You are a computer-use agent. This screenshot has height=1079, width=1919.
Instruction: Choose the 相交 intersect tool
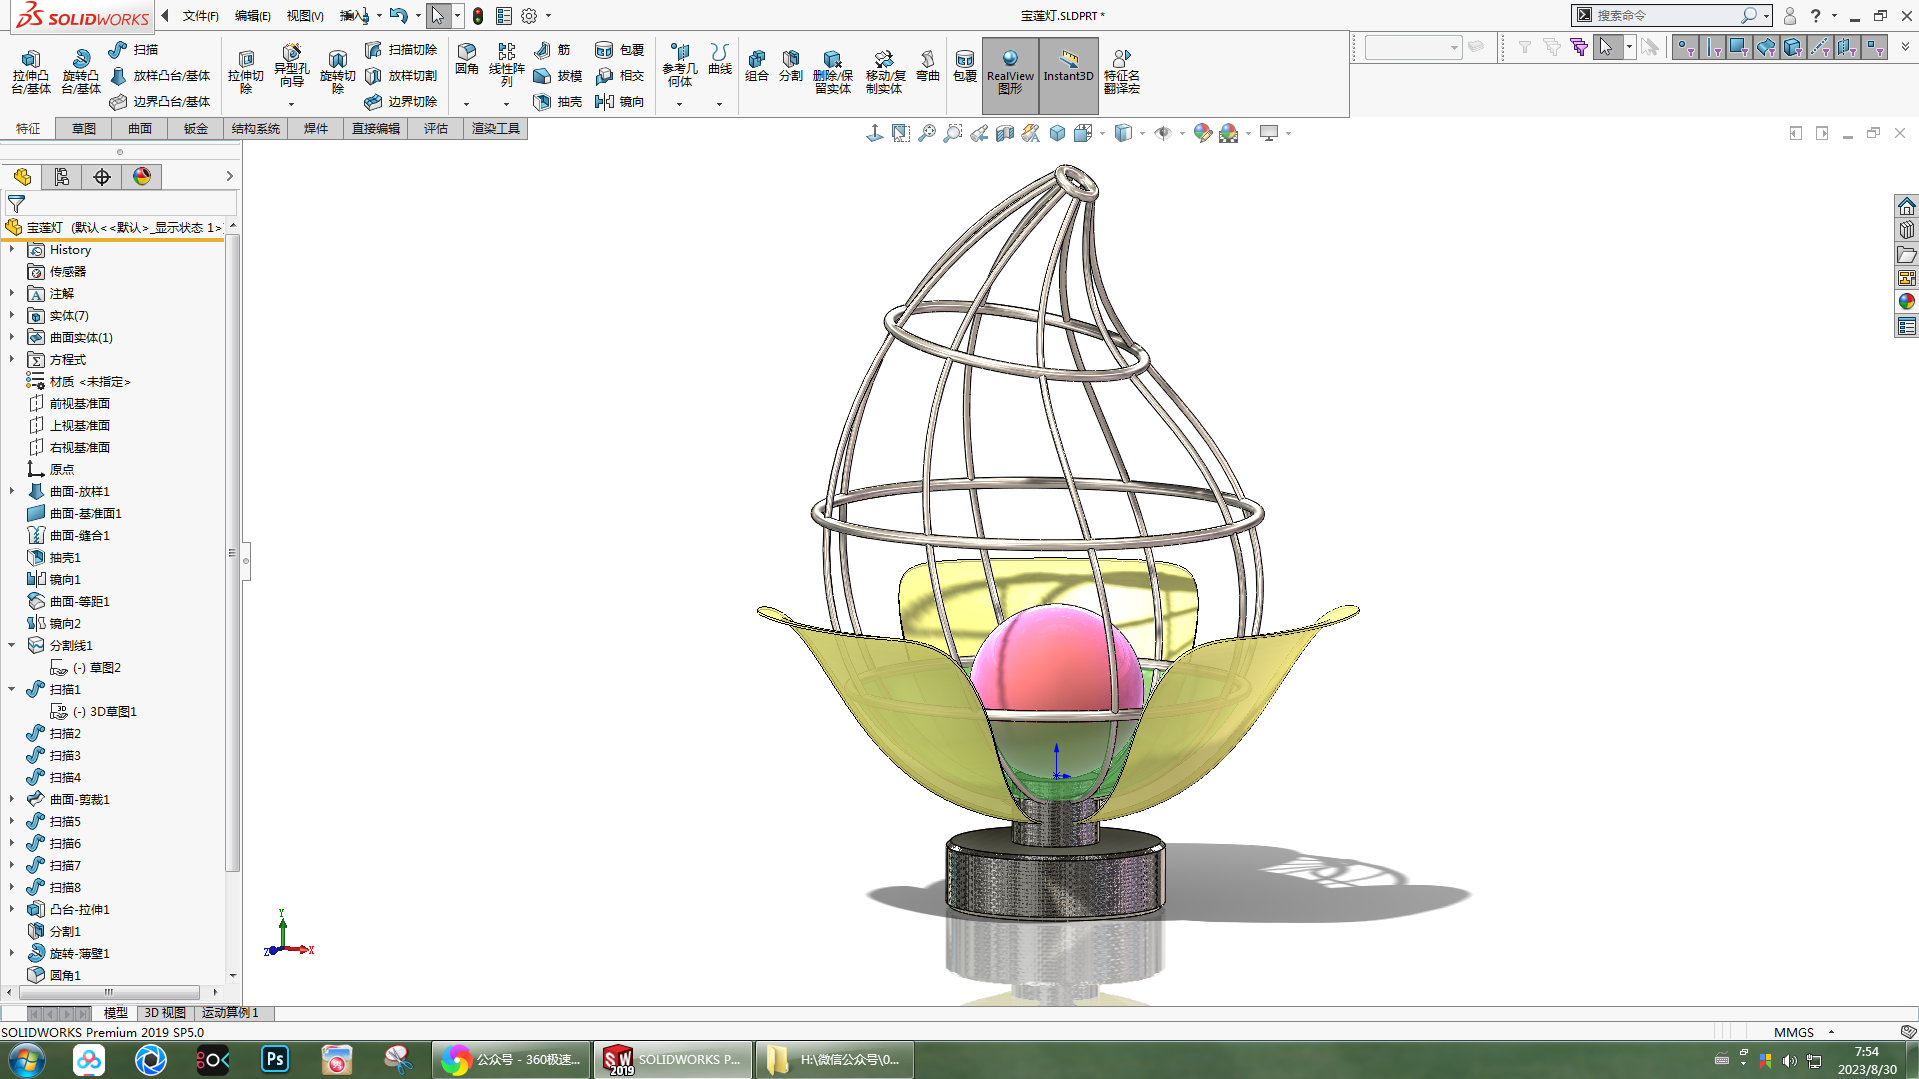pos(620,76)
